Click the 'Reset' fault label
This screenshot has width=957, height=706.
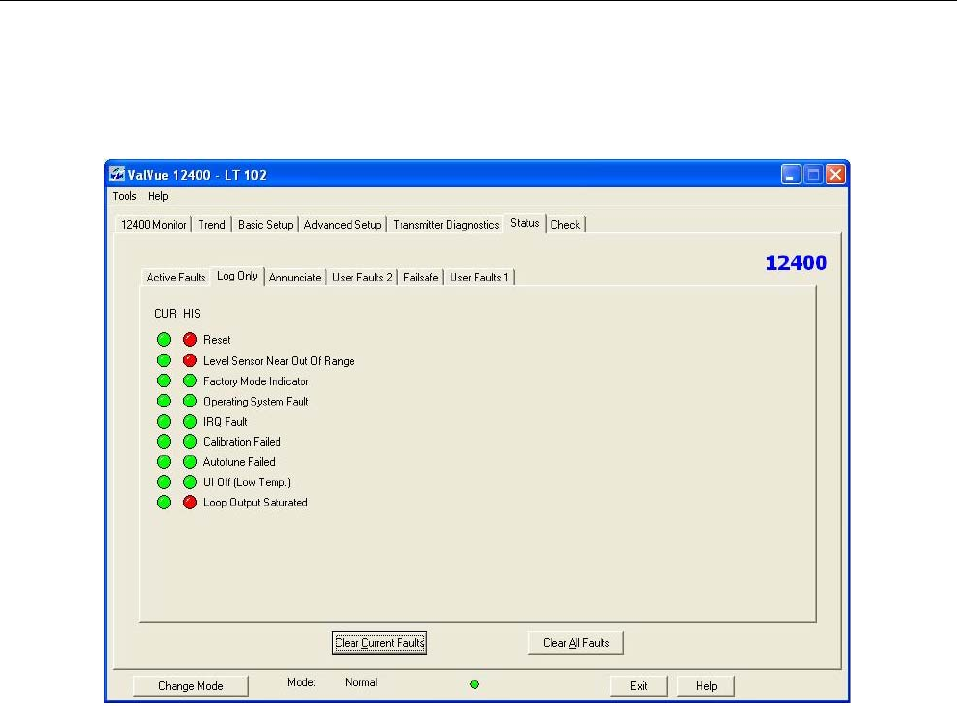click(x=217, y=340)
